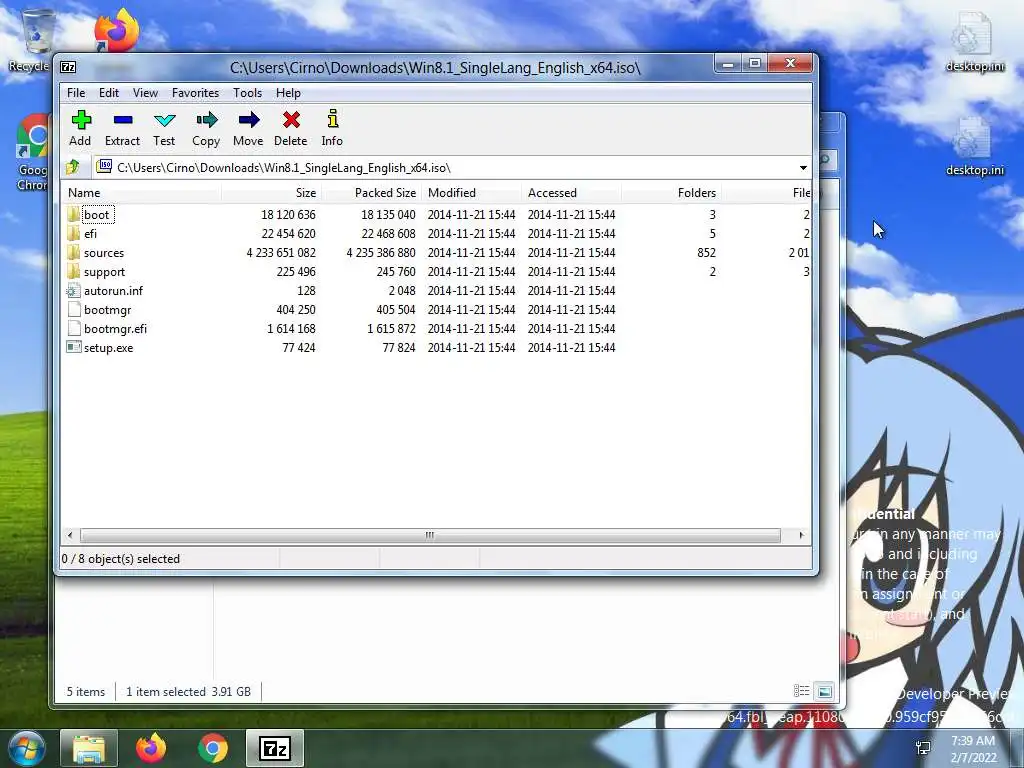Click the Firefox desktop shortcut

pyautogui.click(x=116, y=29)
